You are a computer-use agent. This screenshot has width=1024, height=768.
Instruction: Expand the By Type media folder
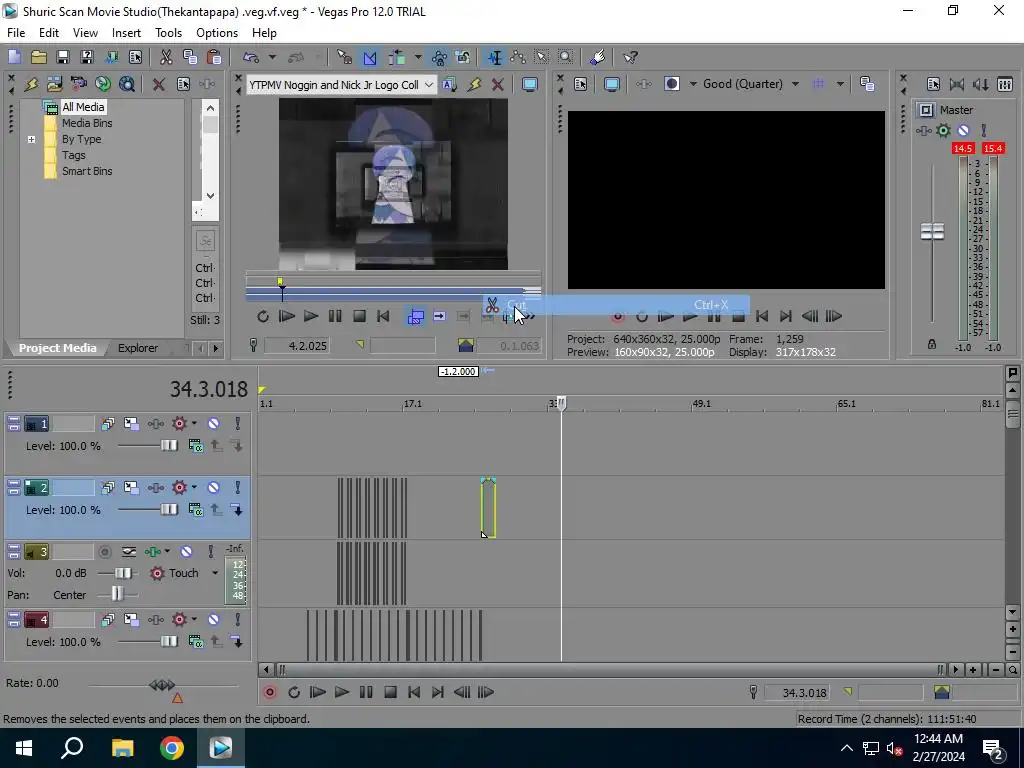pos(31,139)
